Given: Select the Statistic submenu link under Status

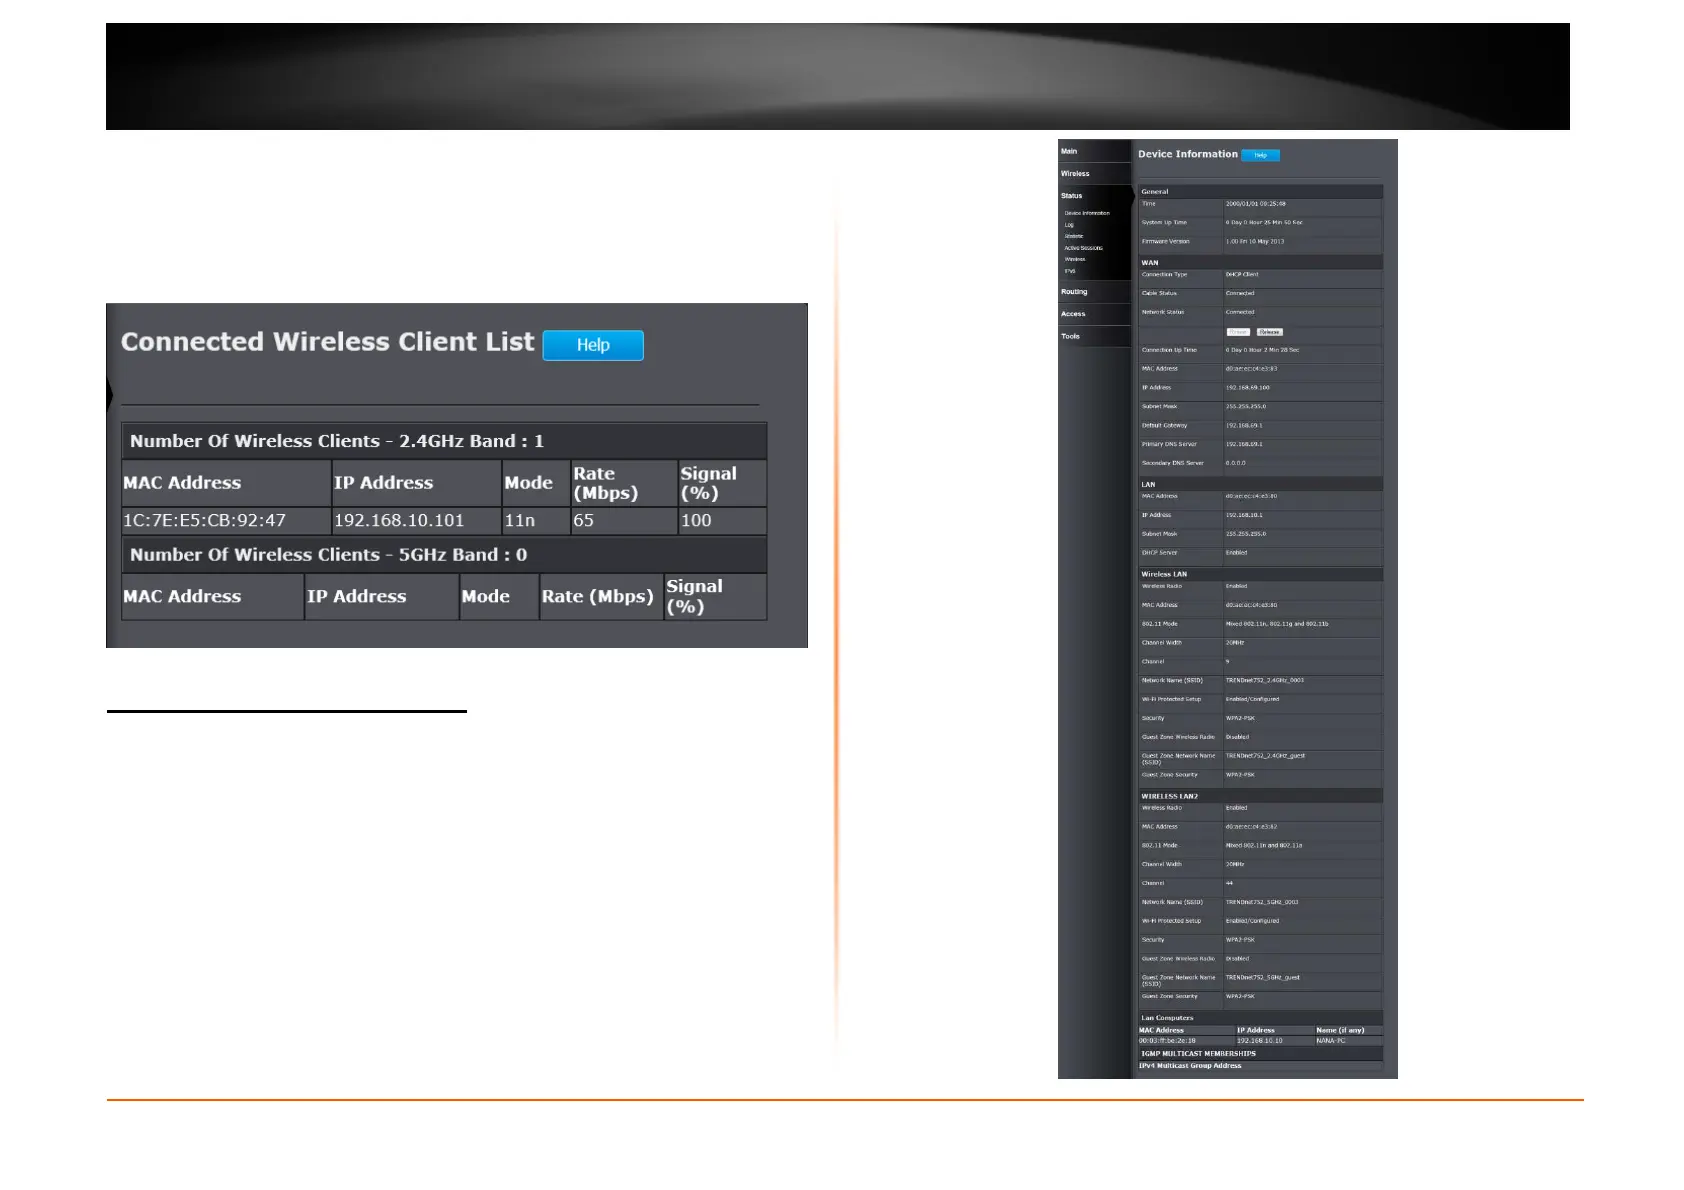Looking at the screenshot, I should pyautogui.click(x=1074, y=236).
